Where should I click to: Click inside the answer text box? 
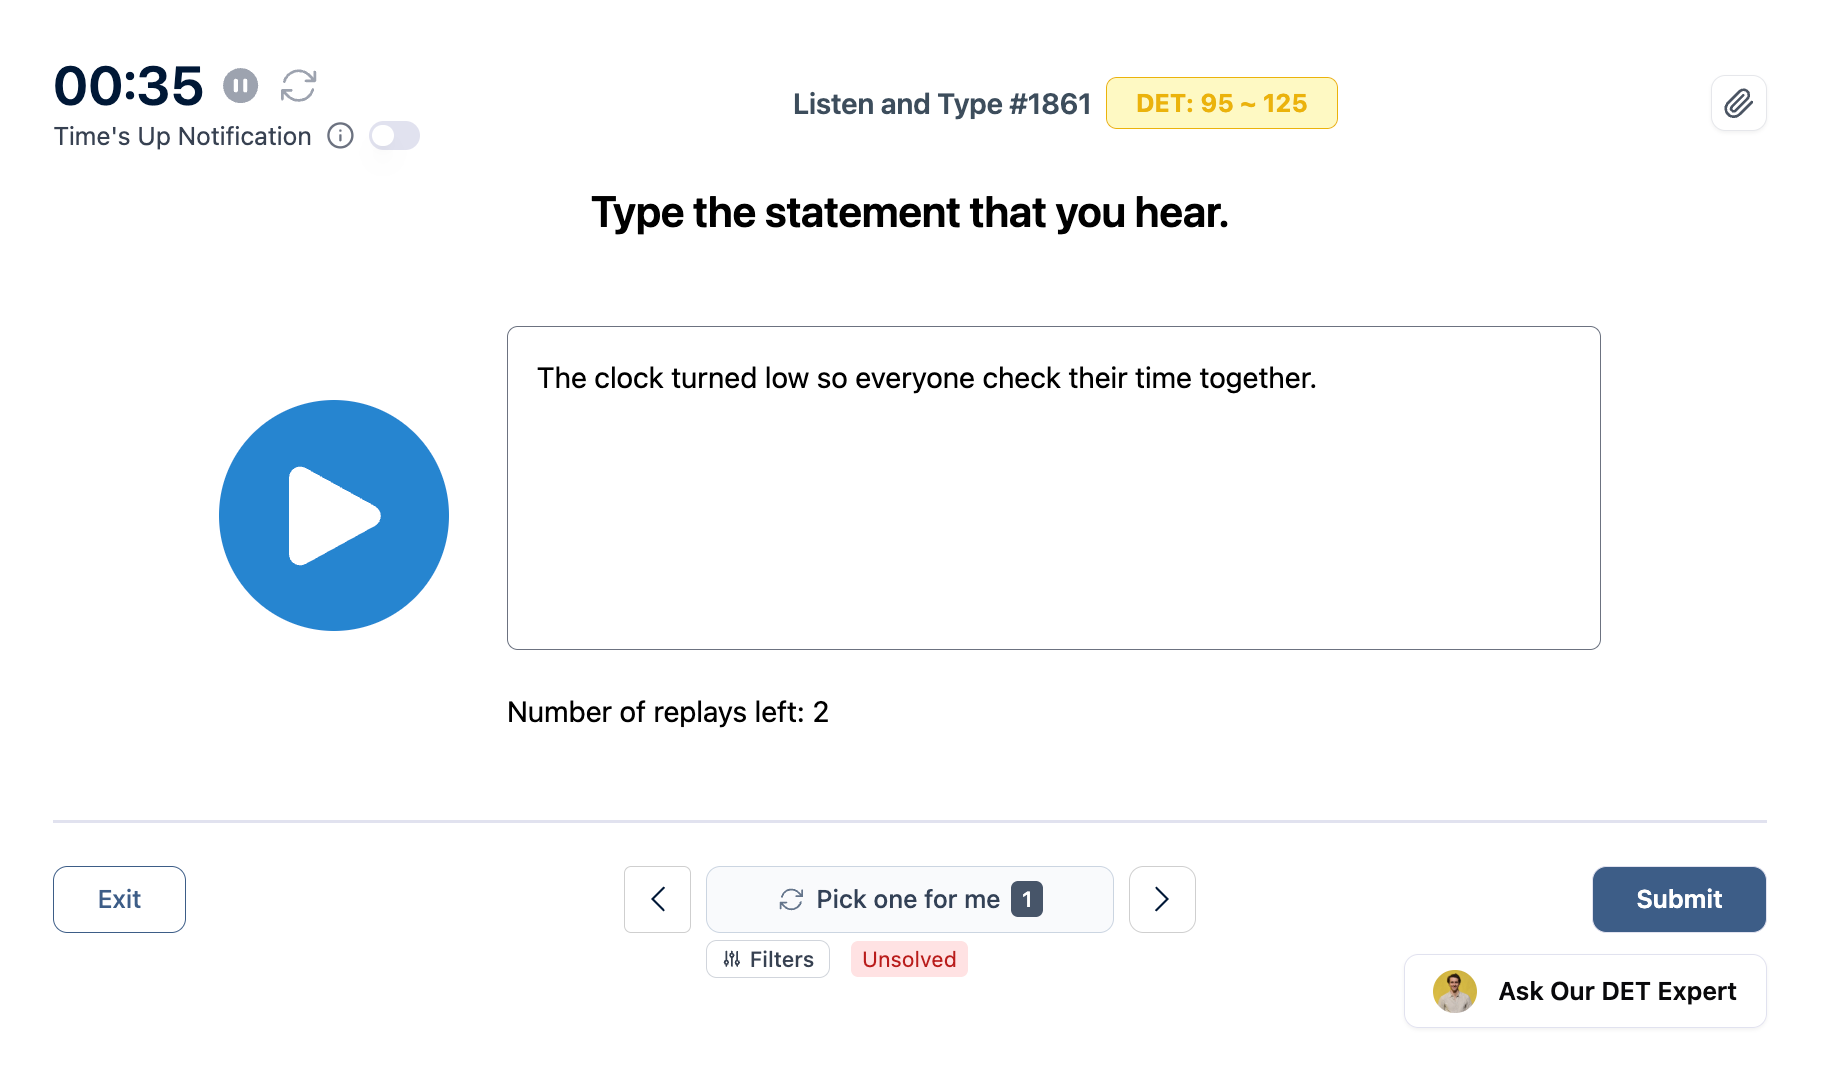coord(1053,500)
